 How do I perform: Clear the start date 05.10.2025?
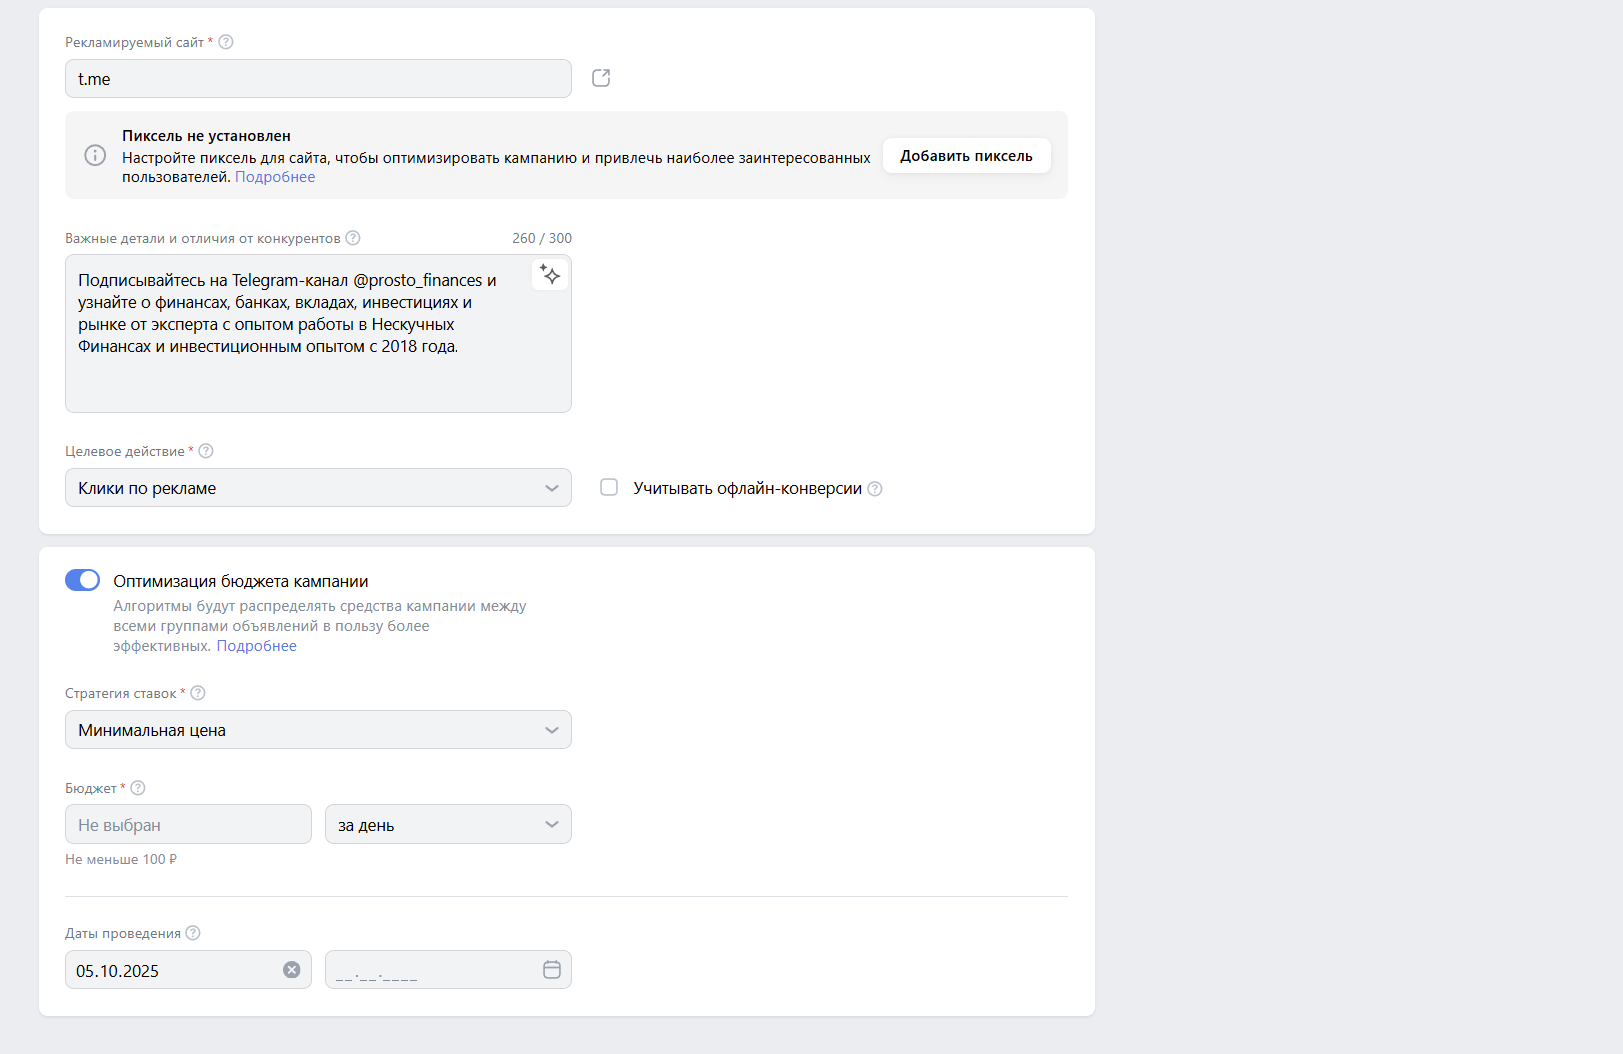pyautogui.click(x=291, y=970)
